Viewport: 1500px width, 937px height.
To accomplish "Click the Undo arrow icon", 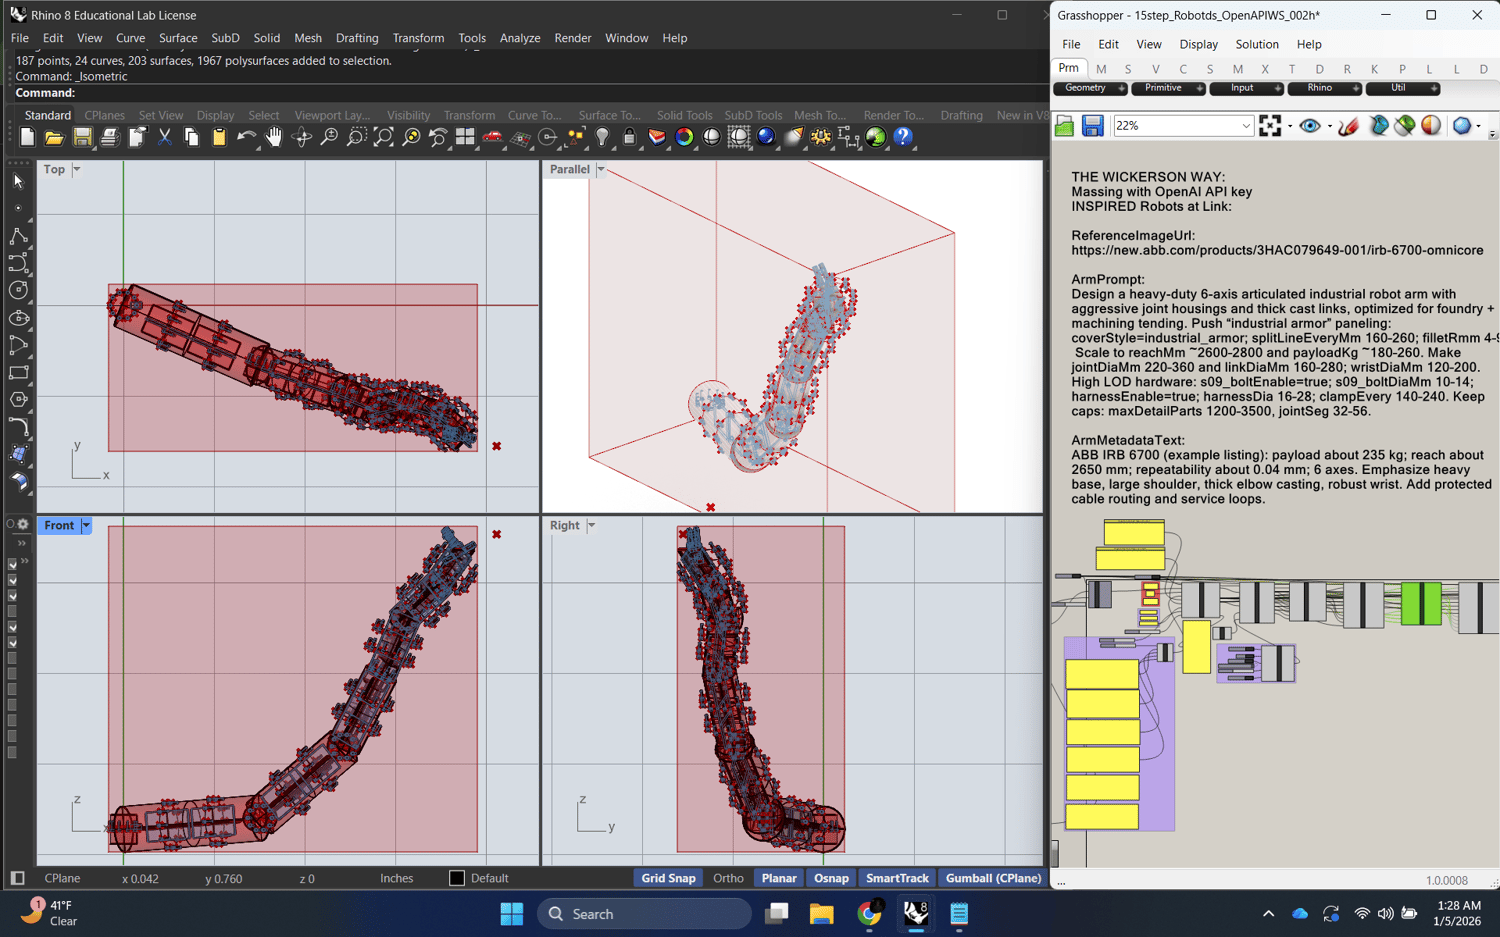I will pyautogui.click(x=246, y=138).
